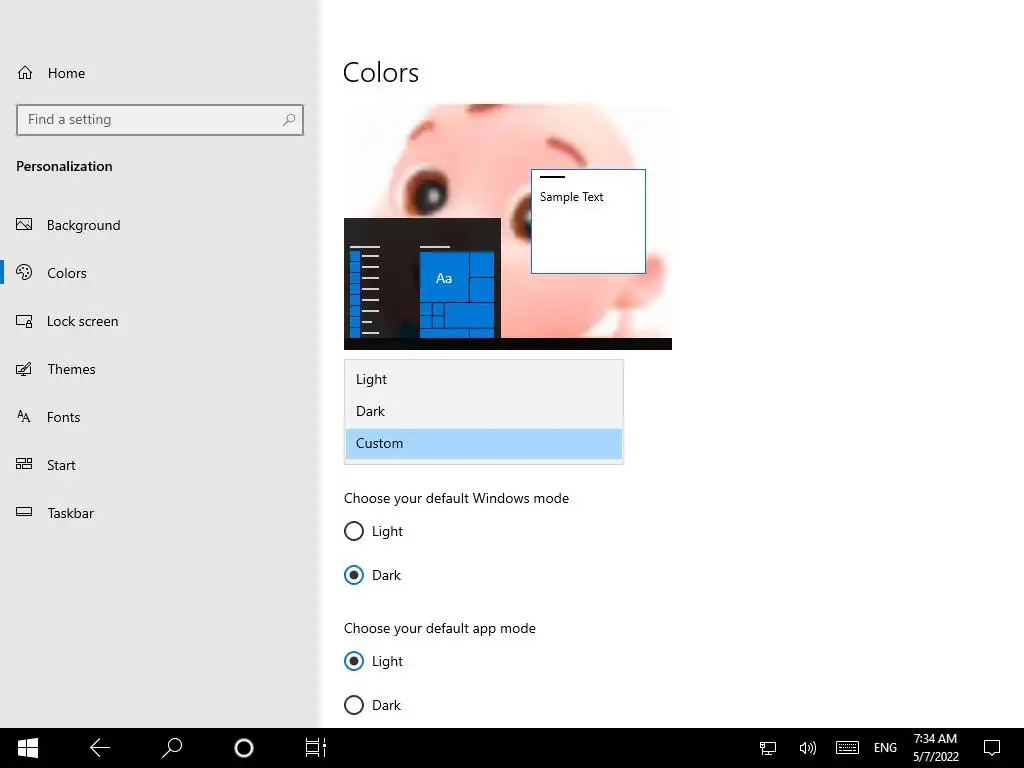Open Cortana circle on taskbar

244,748
